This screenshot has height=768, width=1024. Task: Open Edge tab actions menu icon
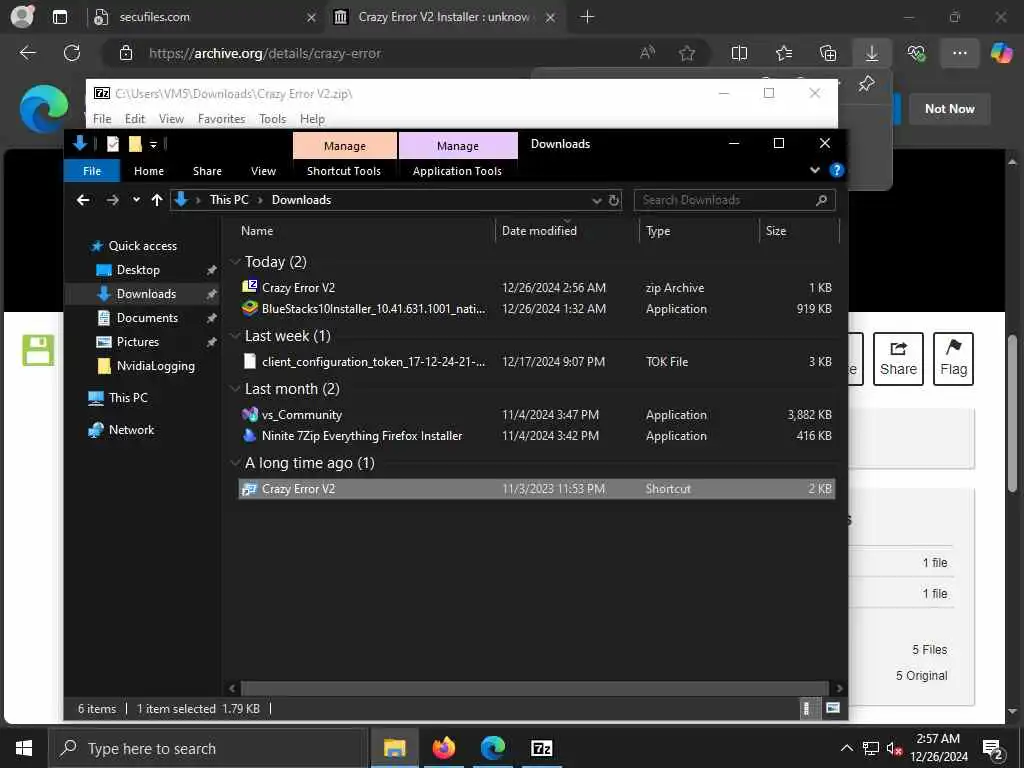coord(59,17)
